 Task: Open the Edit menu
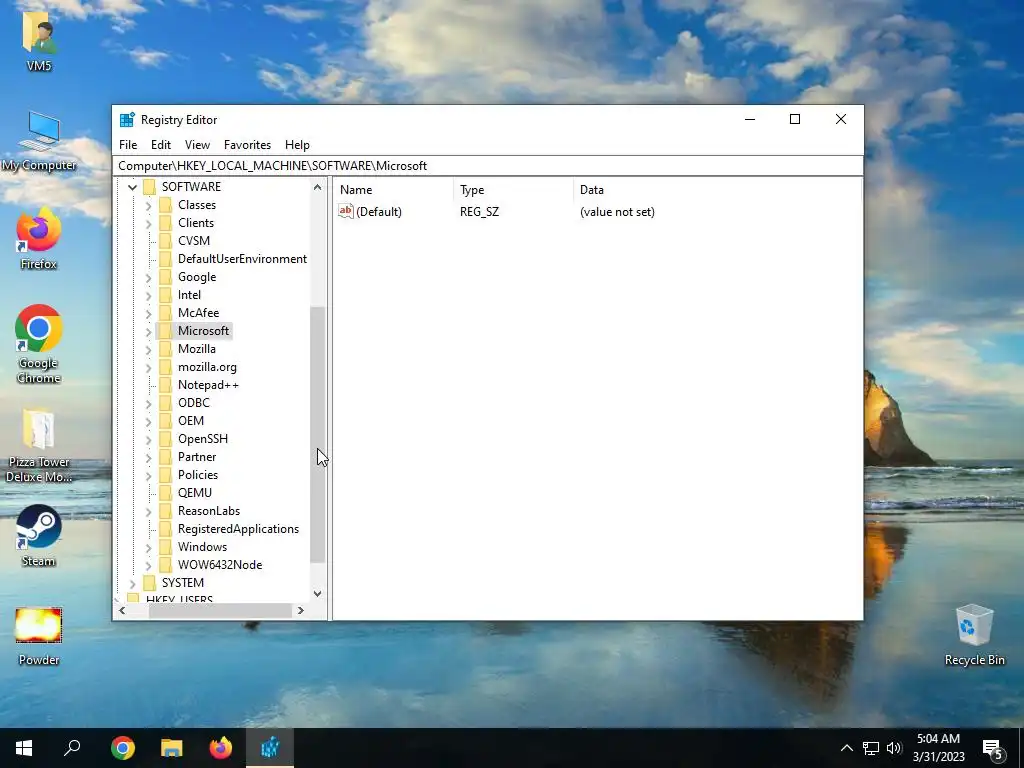(x=161, y=145)
